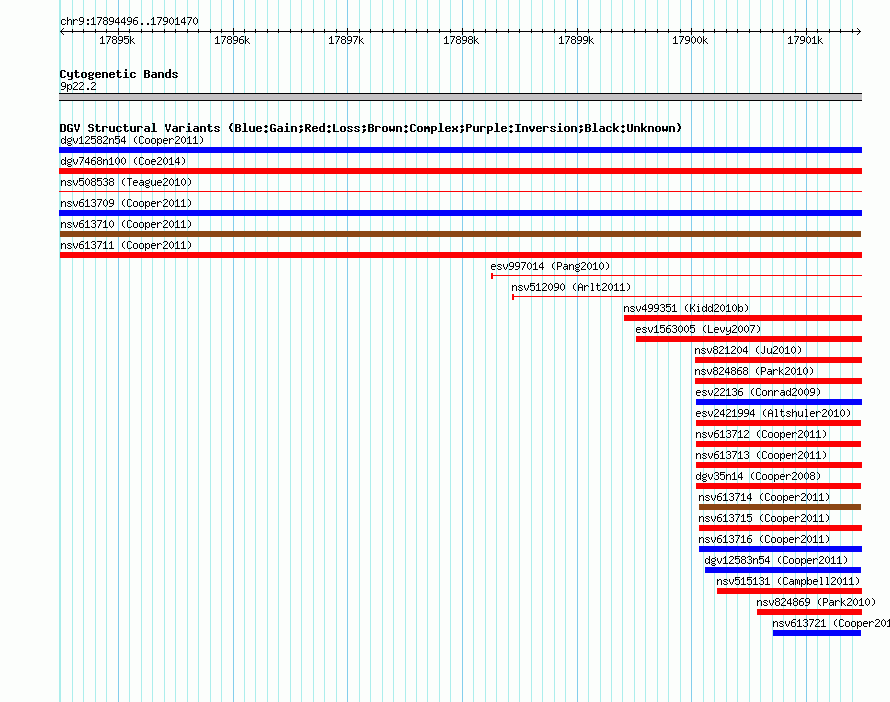The image size is (890, 702).
Task: Select dgv35n14 (Cooper2008) label
Action: pos(758,476)
